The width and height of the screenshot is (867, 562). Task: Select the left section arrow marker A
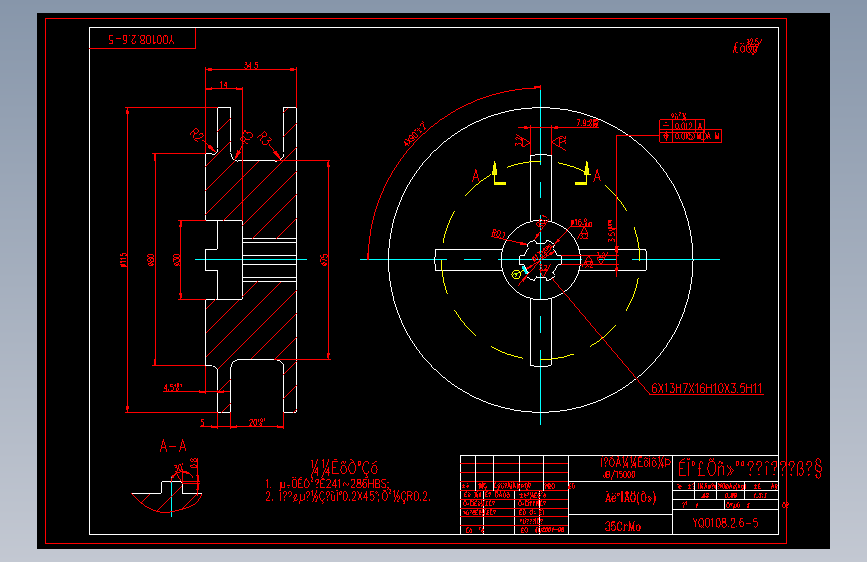click(x=476, y=176)
